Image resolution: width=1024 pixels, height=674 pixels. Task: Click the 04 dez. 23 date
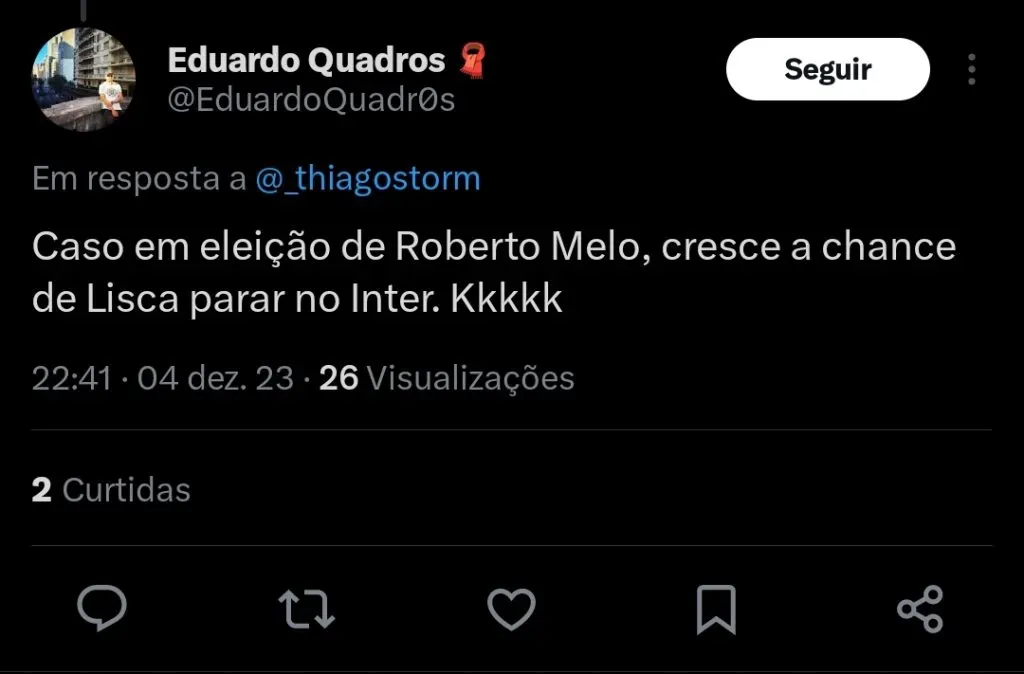pyautogui.click(x=215, y=378)
